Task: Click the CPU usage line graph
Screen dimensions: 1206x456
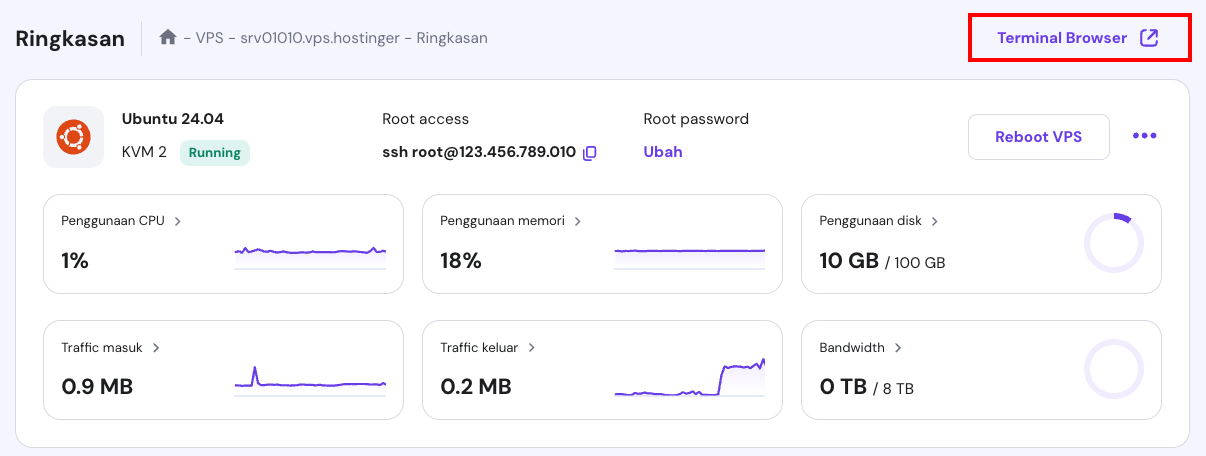Action: [310, 254]
